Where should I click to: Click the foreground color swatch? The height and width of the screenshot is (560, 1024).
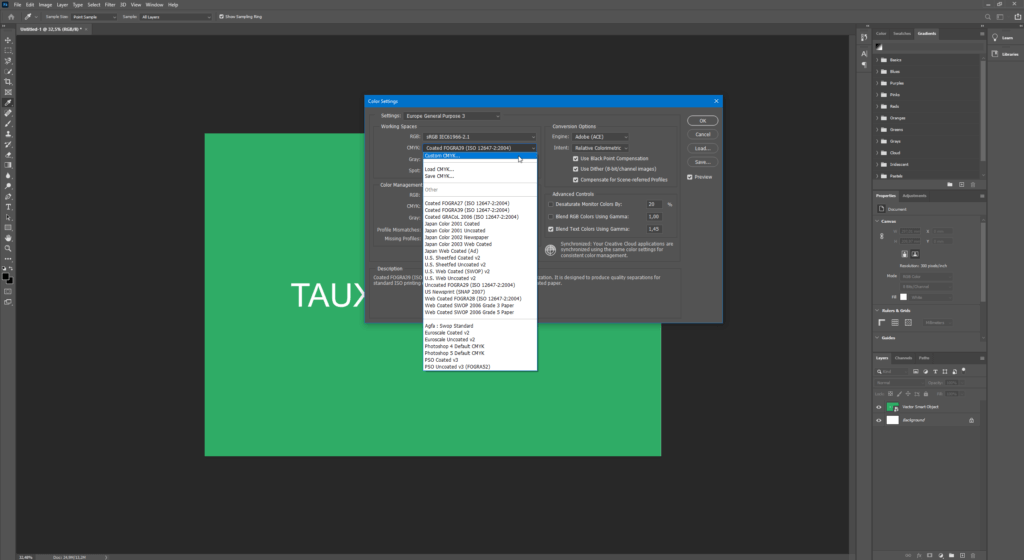pyautogui.click(x=6, y=277)
